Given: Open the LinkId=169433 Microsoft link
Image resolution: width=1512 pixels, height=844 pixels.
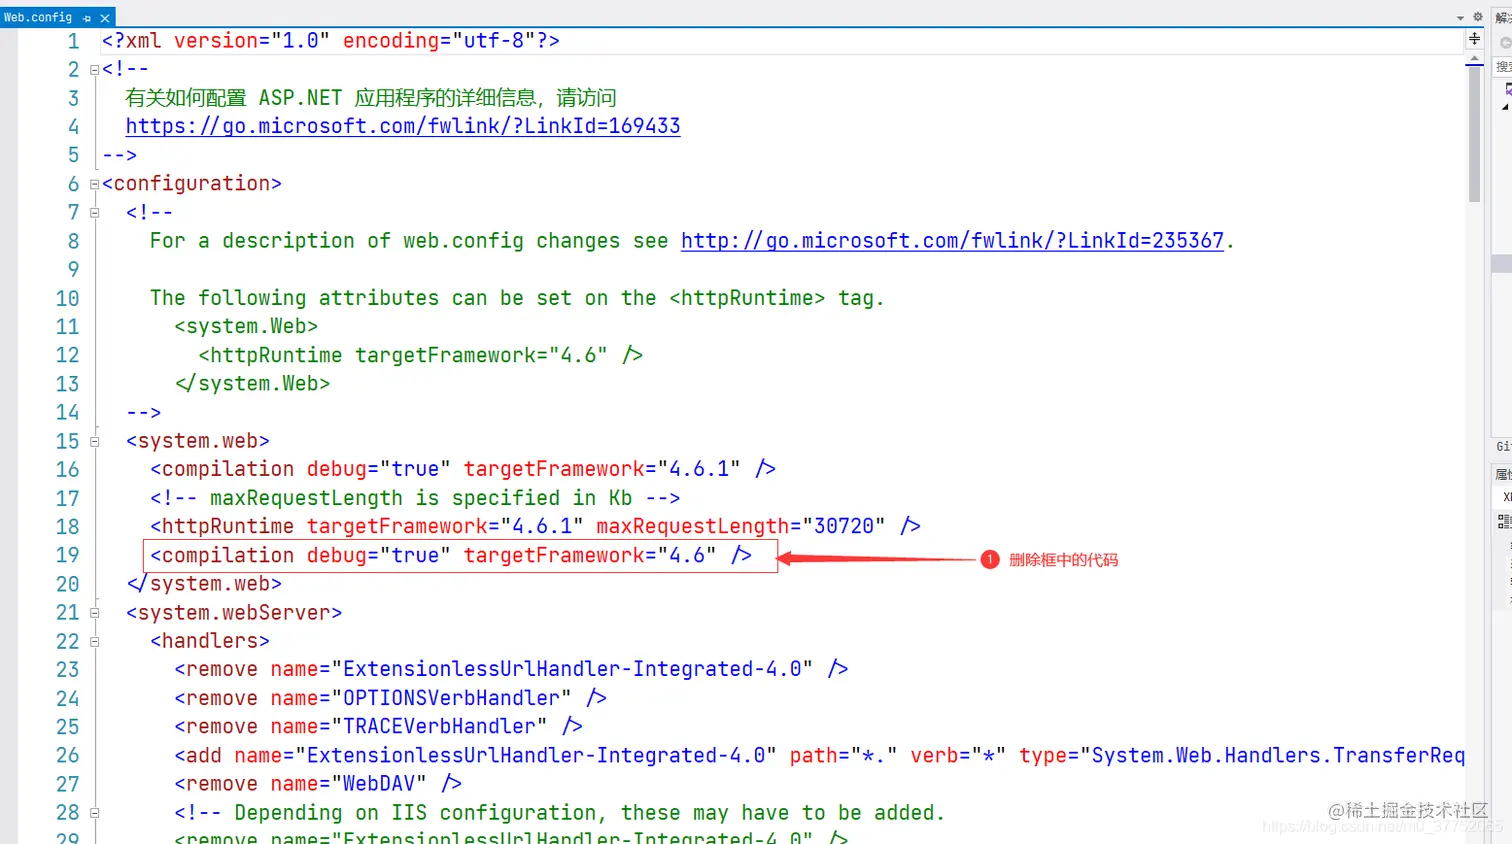Looking at the screenshot, I should point(403,126).
